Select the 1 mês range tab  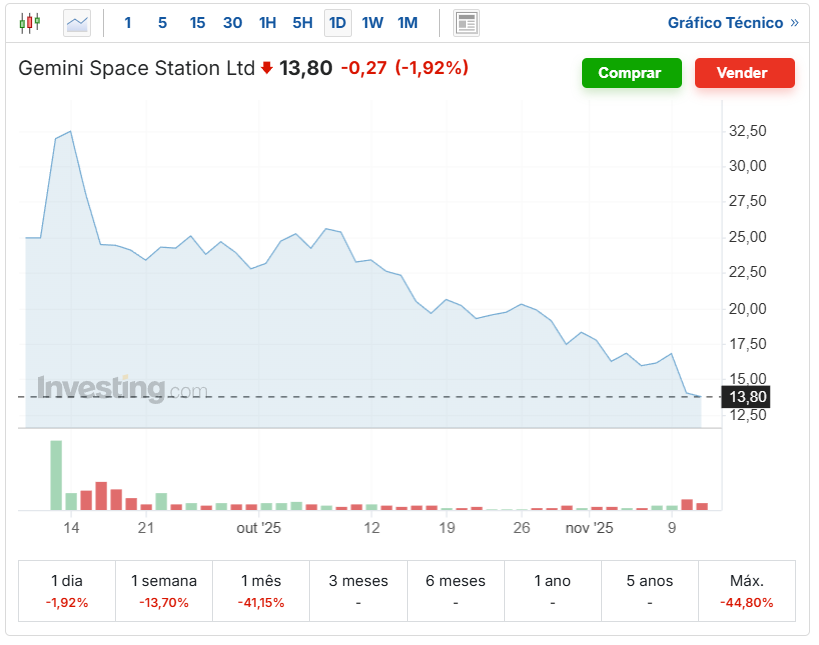(x=261, y=590)
